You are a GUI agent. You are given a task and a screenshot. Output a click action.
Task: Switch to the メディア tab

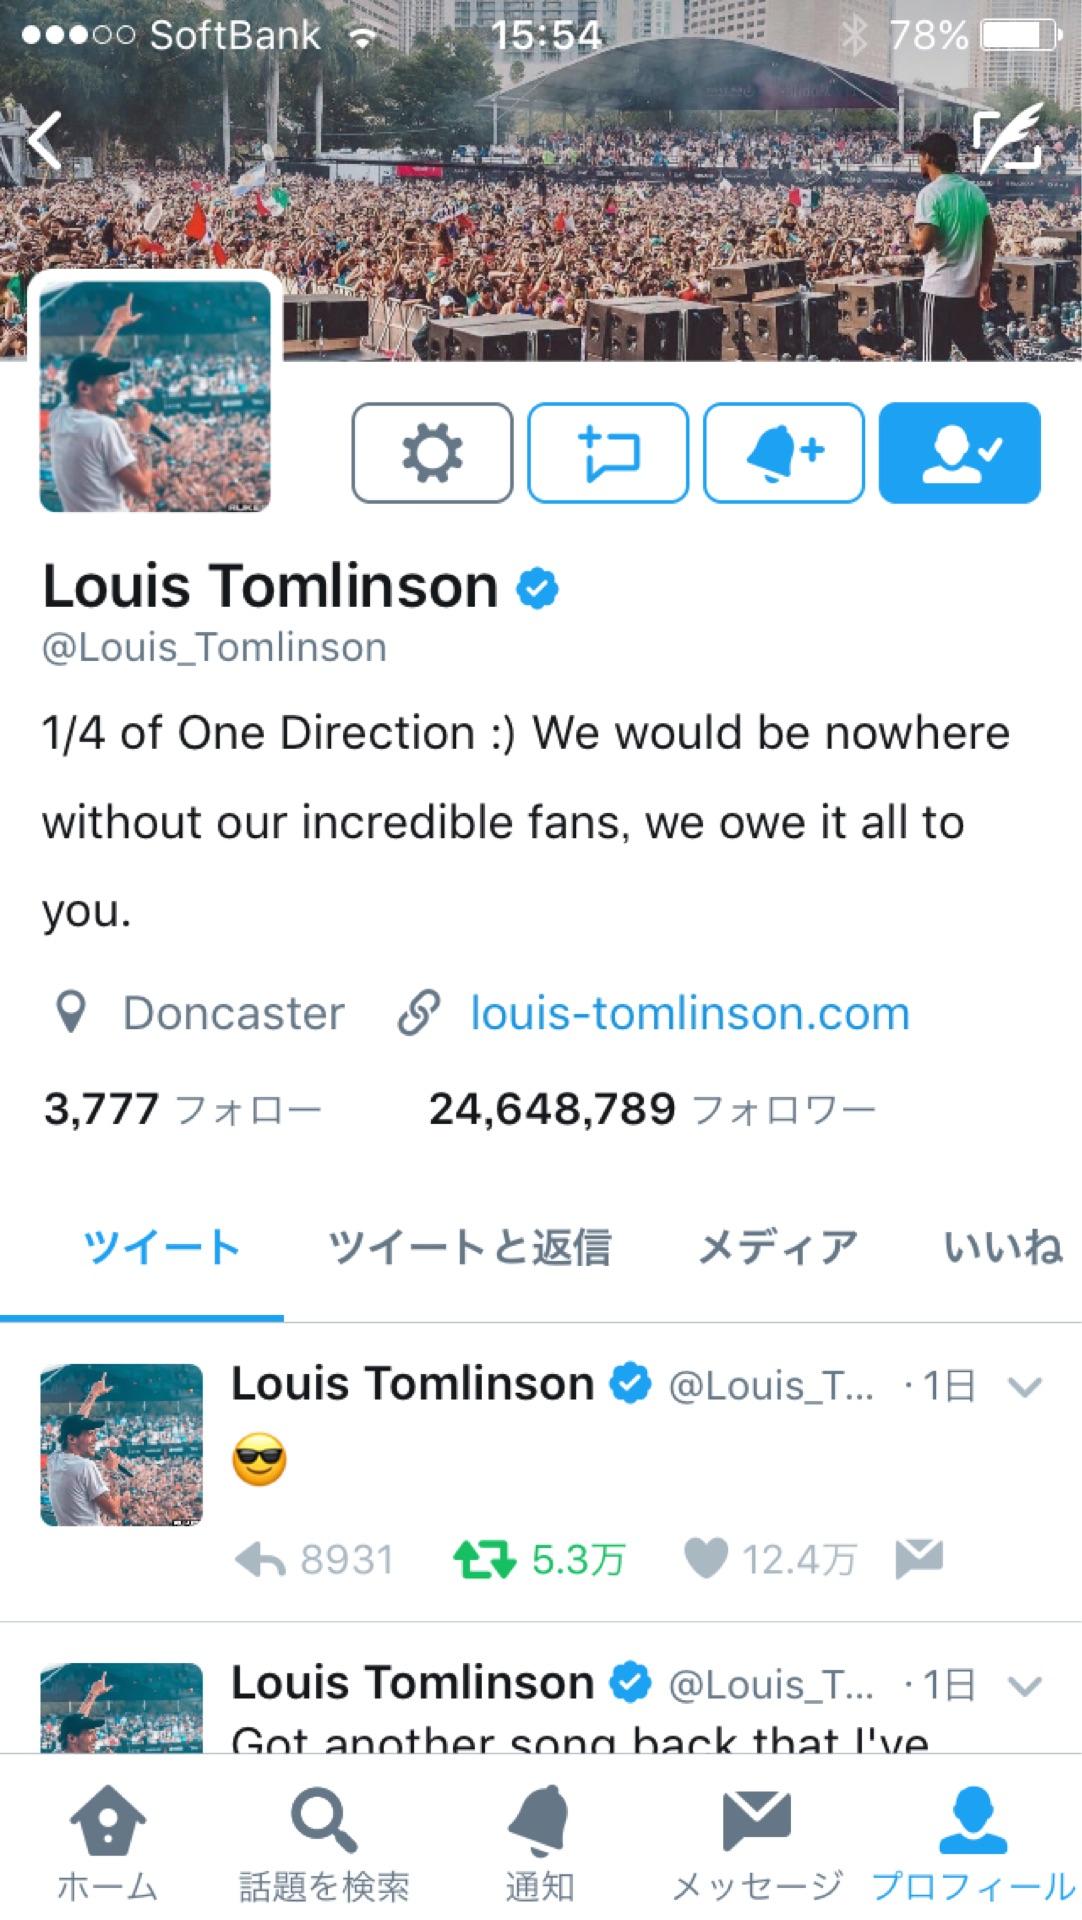pos(777,1248)
